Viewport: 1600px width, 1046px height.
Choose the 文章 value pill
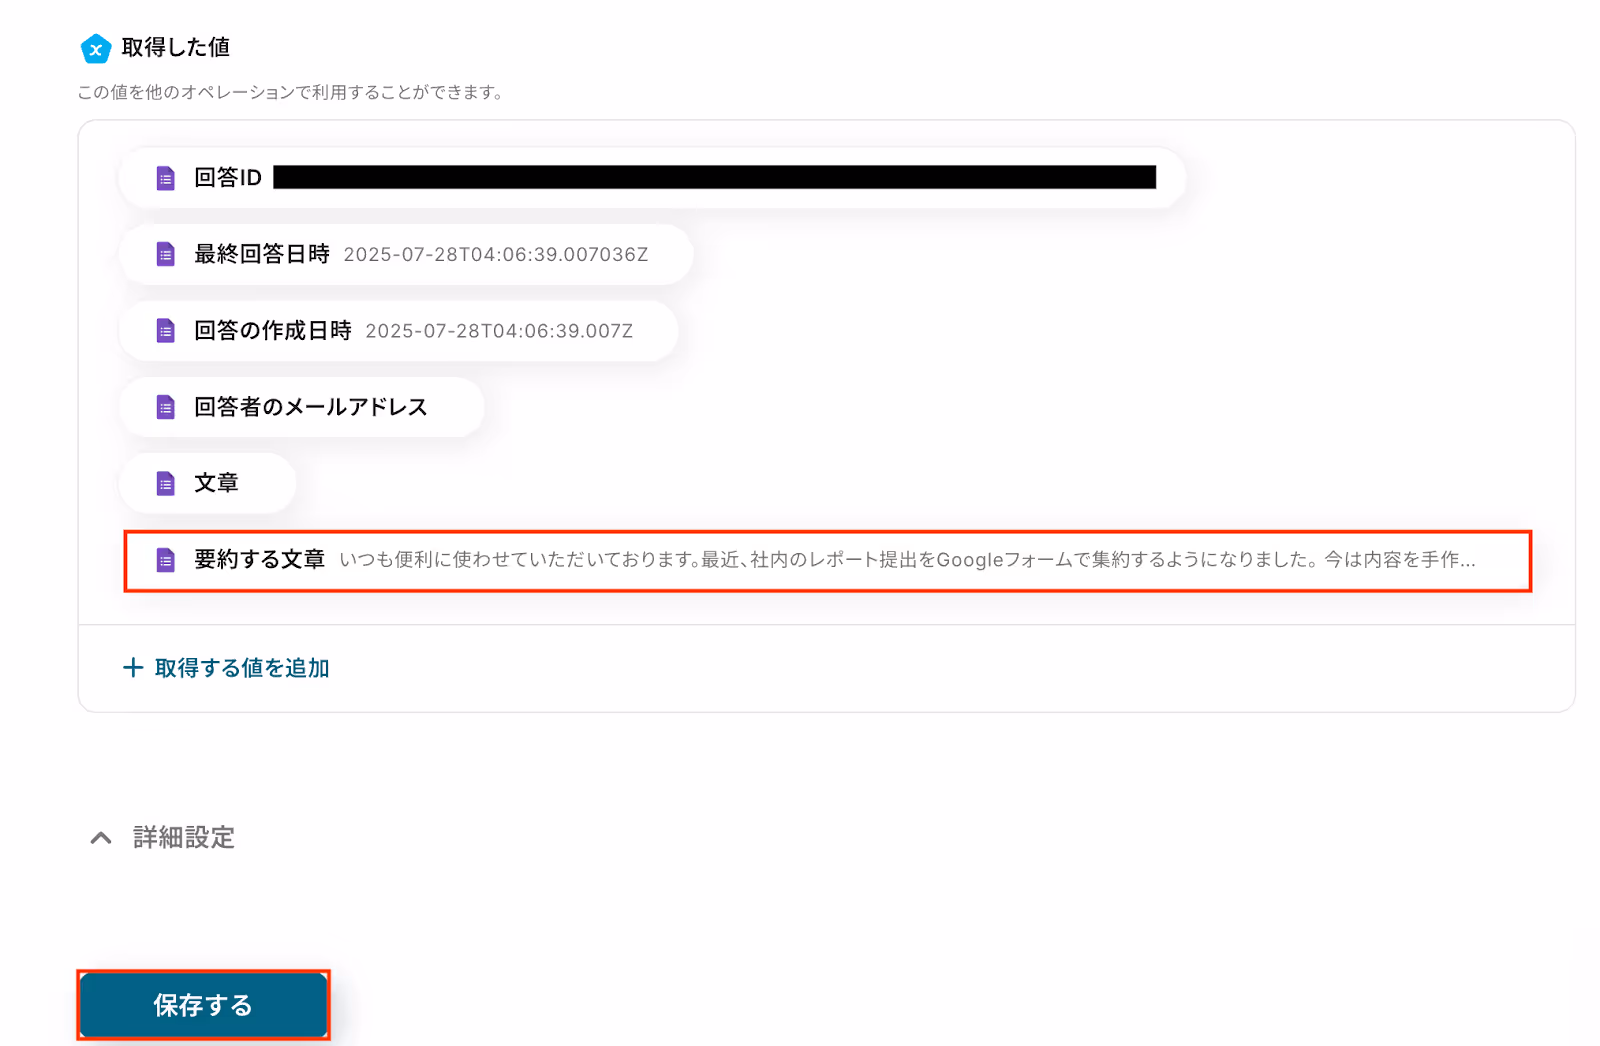[x=207, y=484]
